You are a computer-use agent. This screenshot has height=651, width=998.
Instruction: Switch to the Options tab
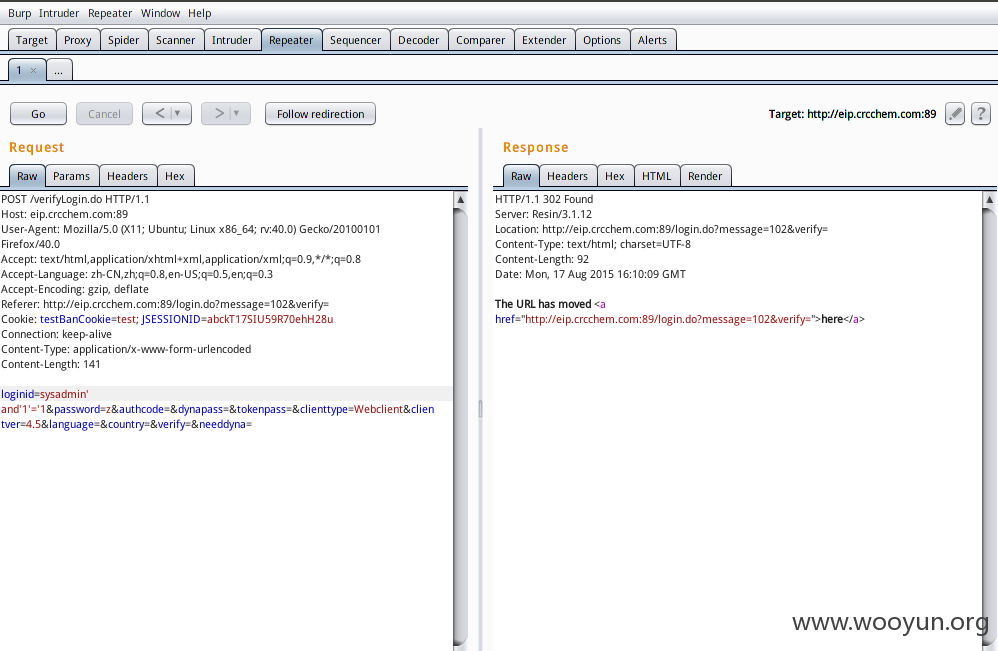[x=602, y=40]
